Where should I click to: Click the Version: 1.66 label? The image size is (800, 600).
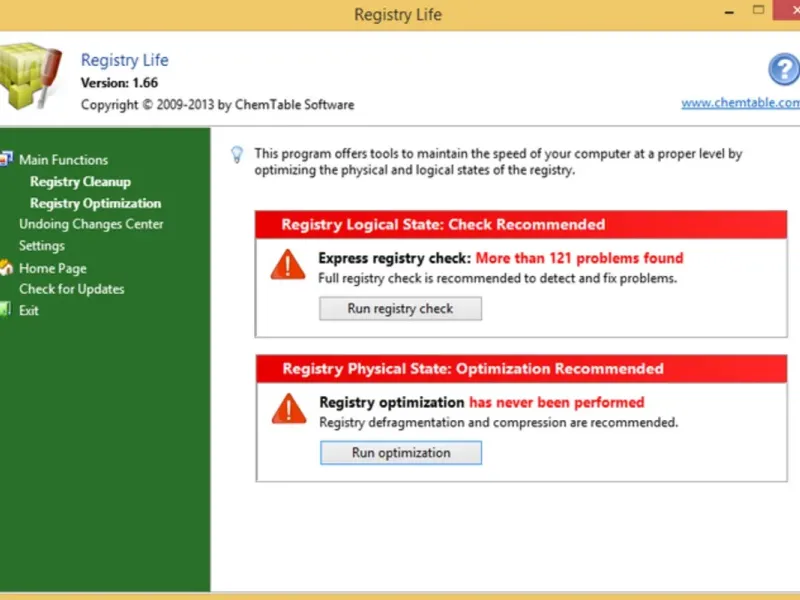[x=119, y=83]
